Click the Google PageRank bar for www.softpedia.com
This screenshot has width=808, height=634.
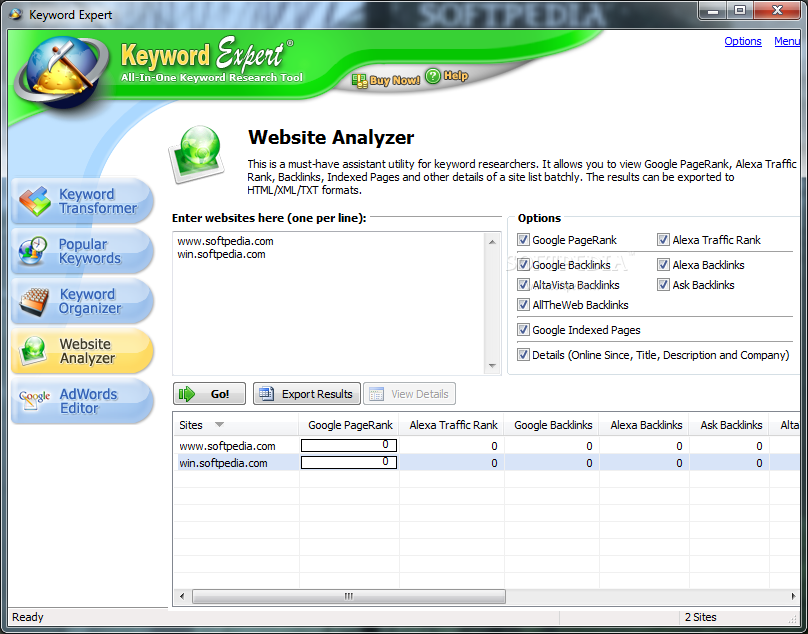pyautogui.click(x=349, y=445)
